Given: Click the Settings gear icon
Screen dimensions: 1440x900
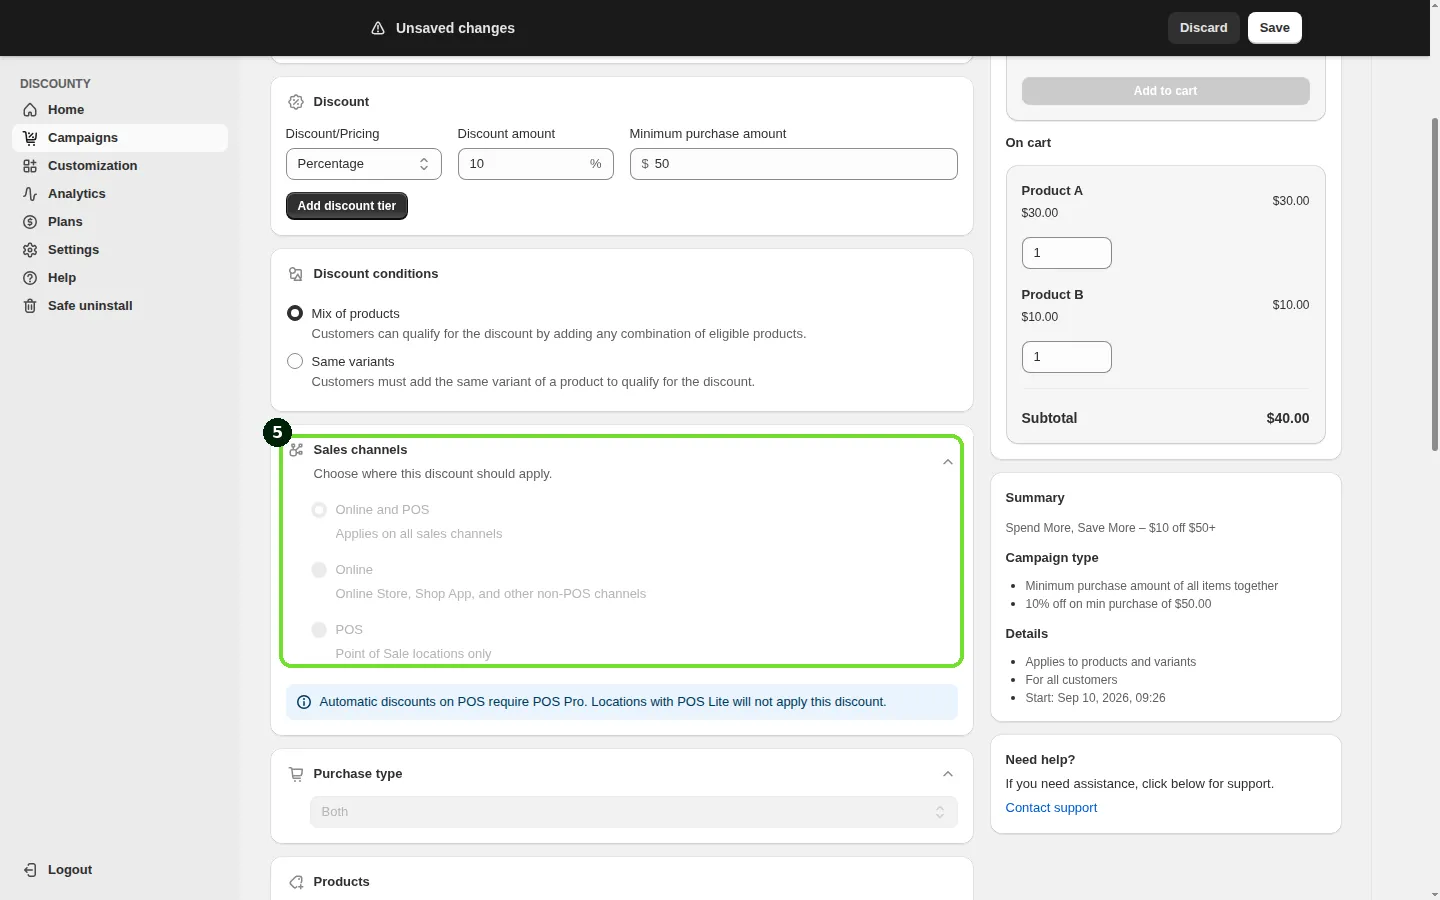Looking at the screenshot, I should tap(30, 250).
